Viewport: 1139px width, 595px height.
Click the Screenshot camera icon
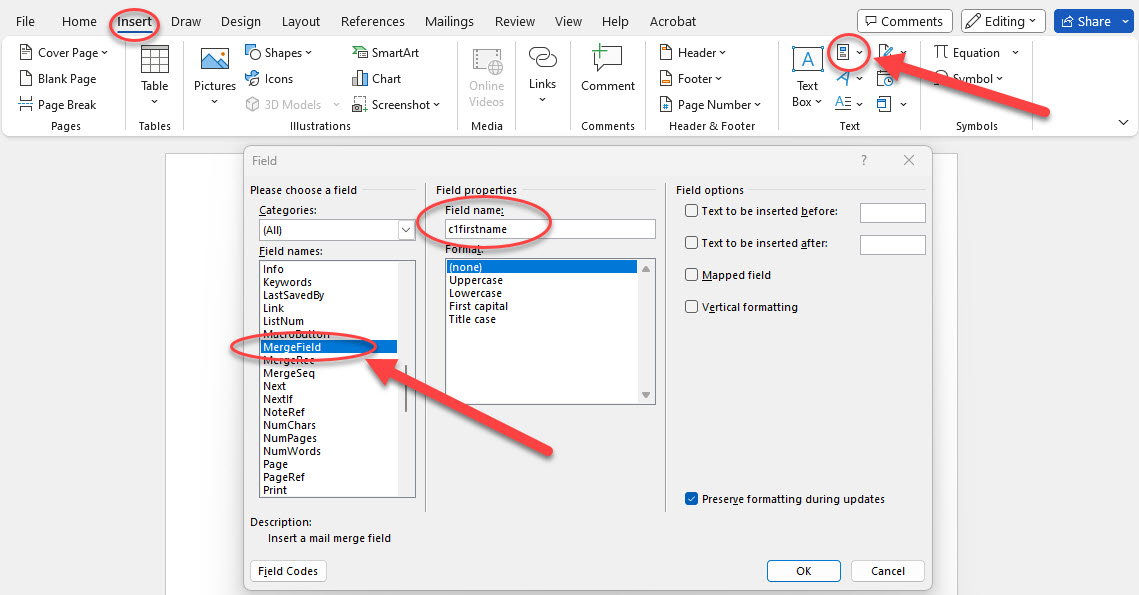click(359, 105)
